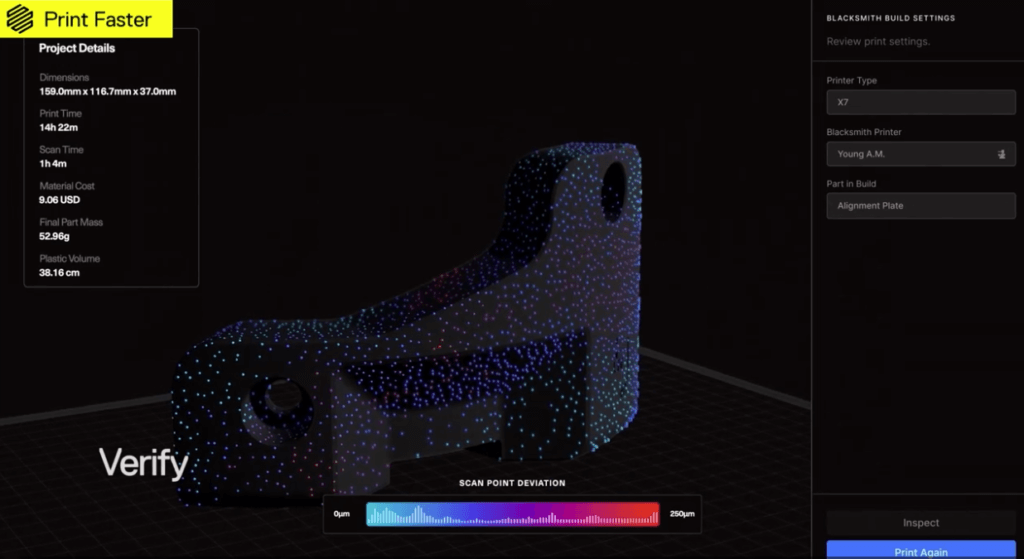Click the 250µm scale label

[x=682, y=514]
